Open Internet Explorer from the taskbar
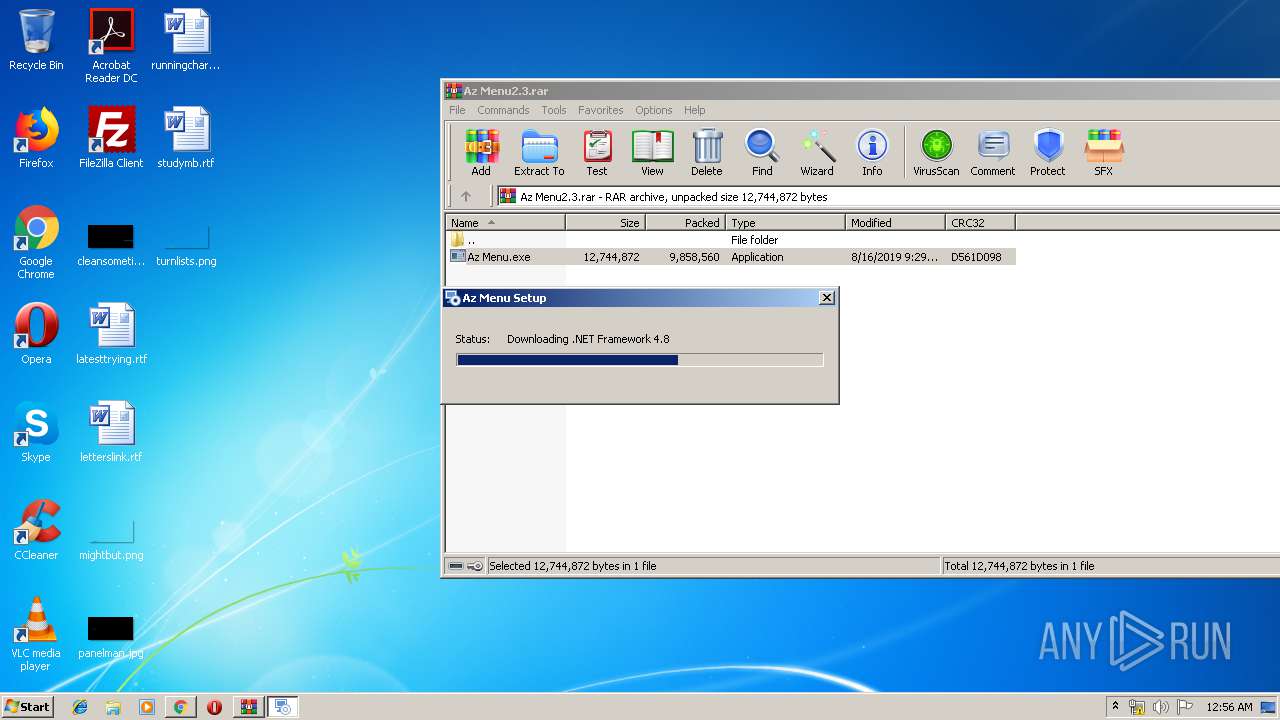1280x720 pixels. pos(80,707)
